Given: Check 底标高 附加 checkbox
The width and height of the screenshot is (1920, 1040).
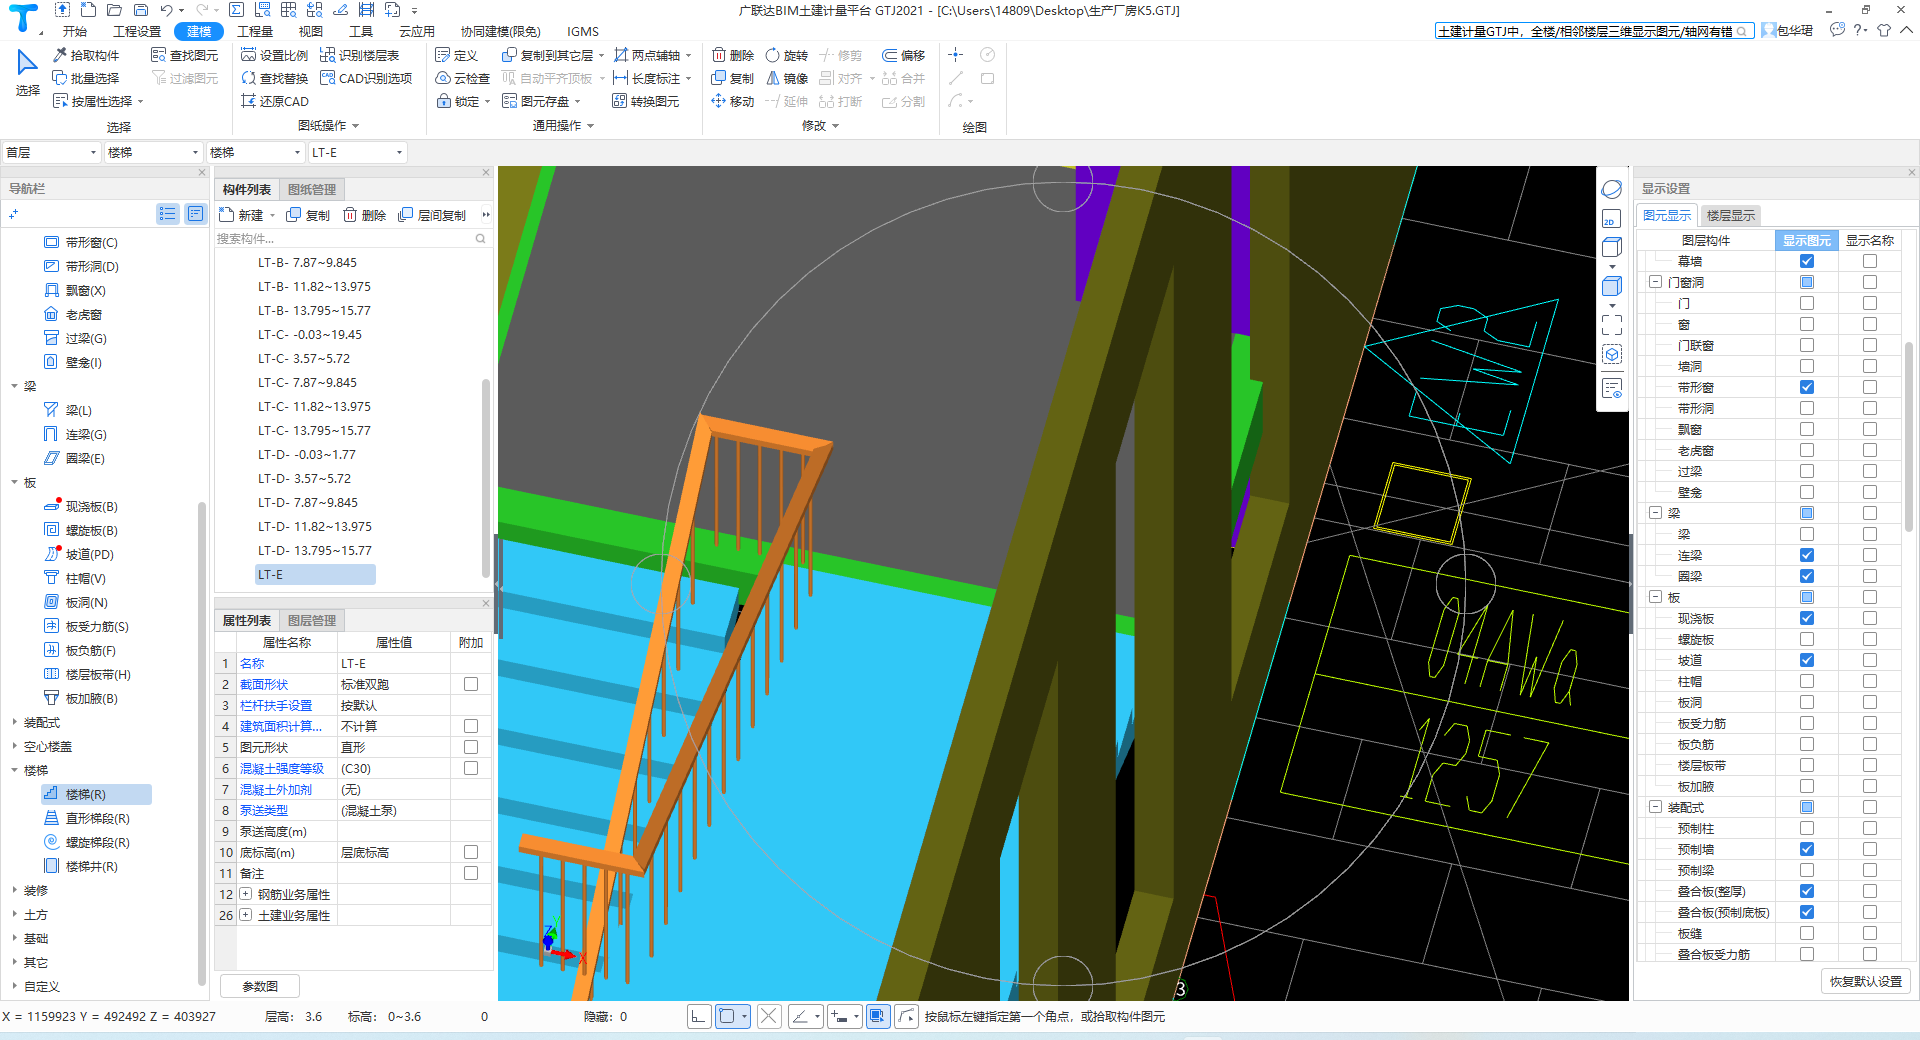Looking at the screenshot, I should click(x=471, y=852).
